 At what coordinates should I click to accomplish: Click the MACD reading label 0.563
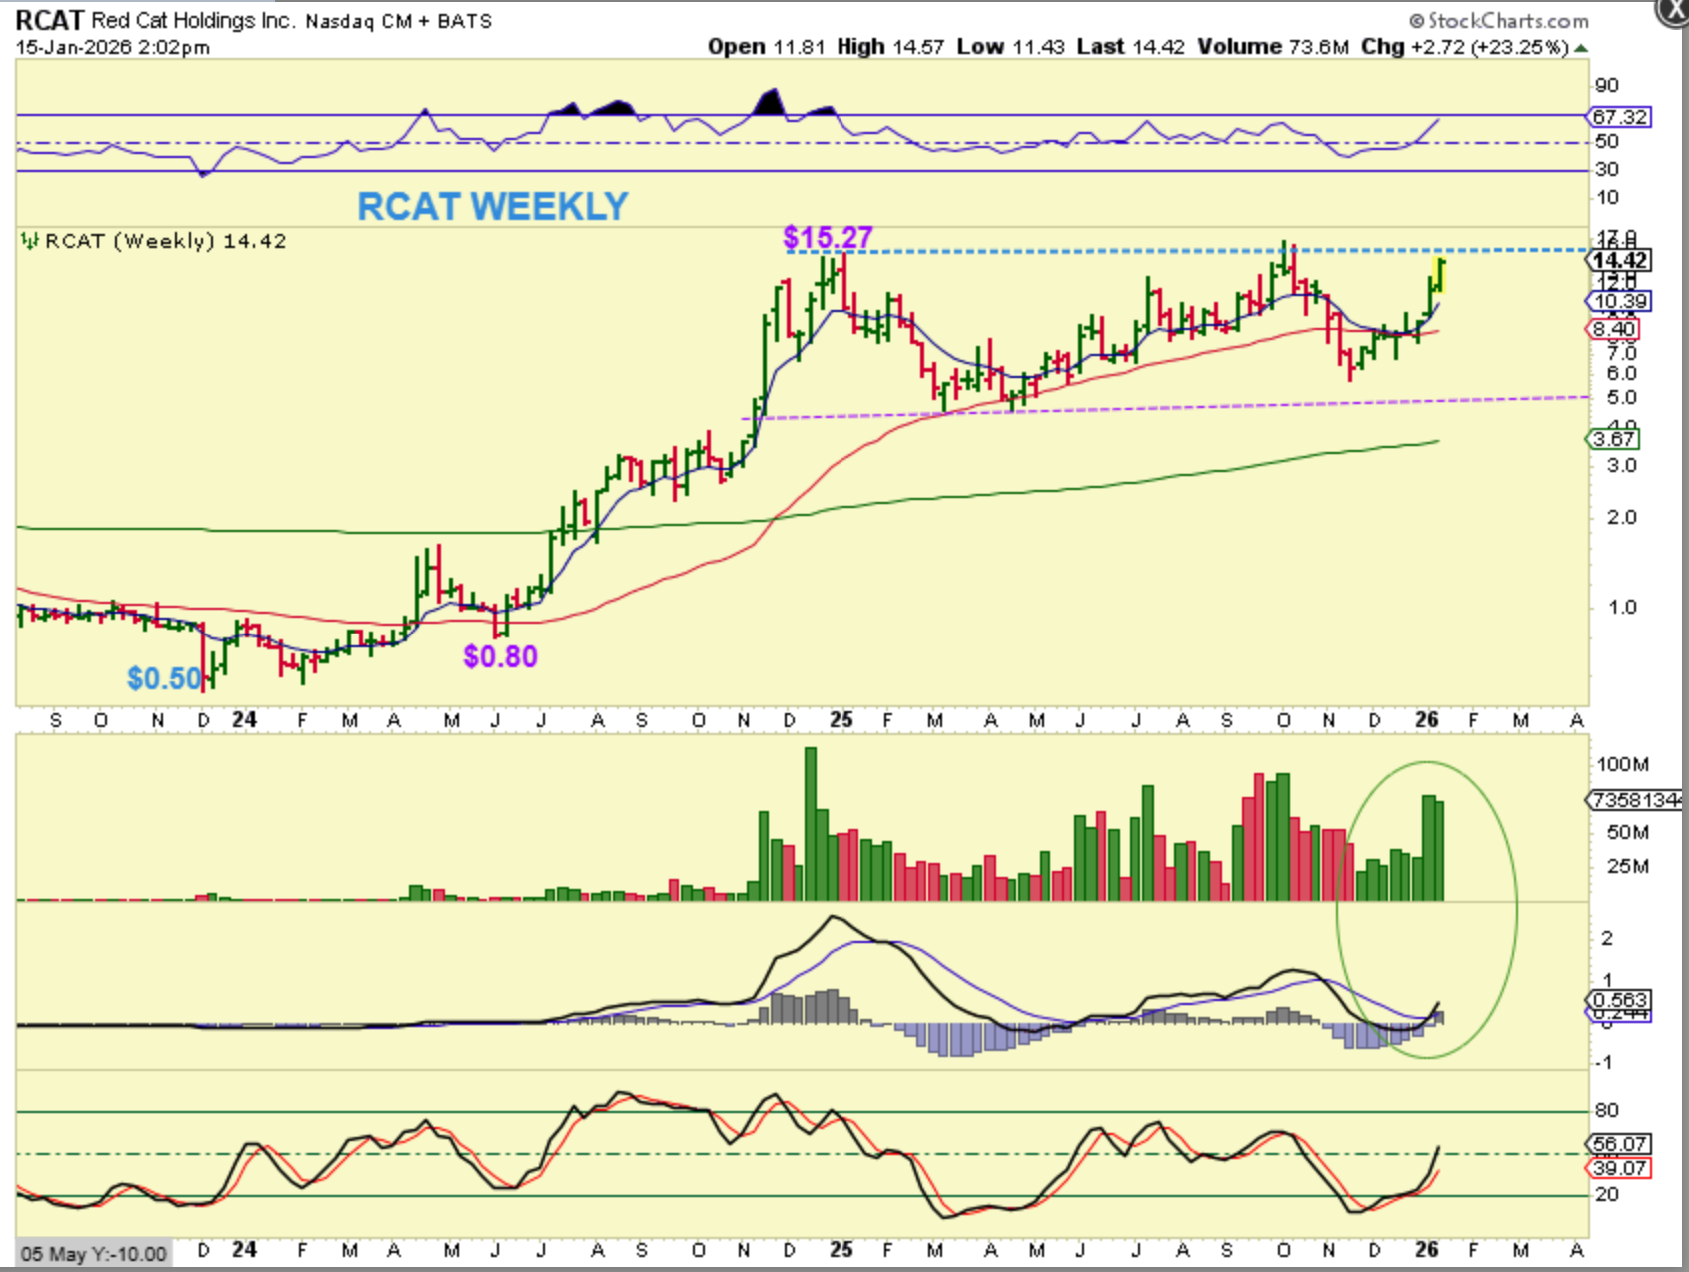coord(1619,1000)
